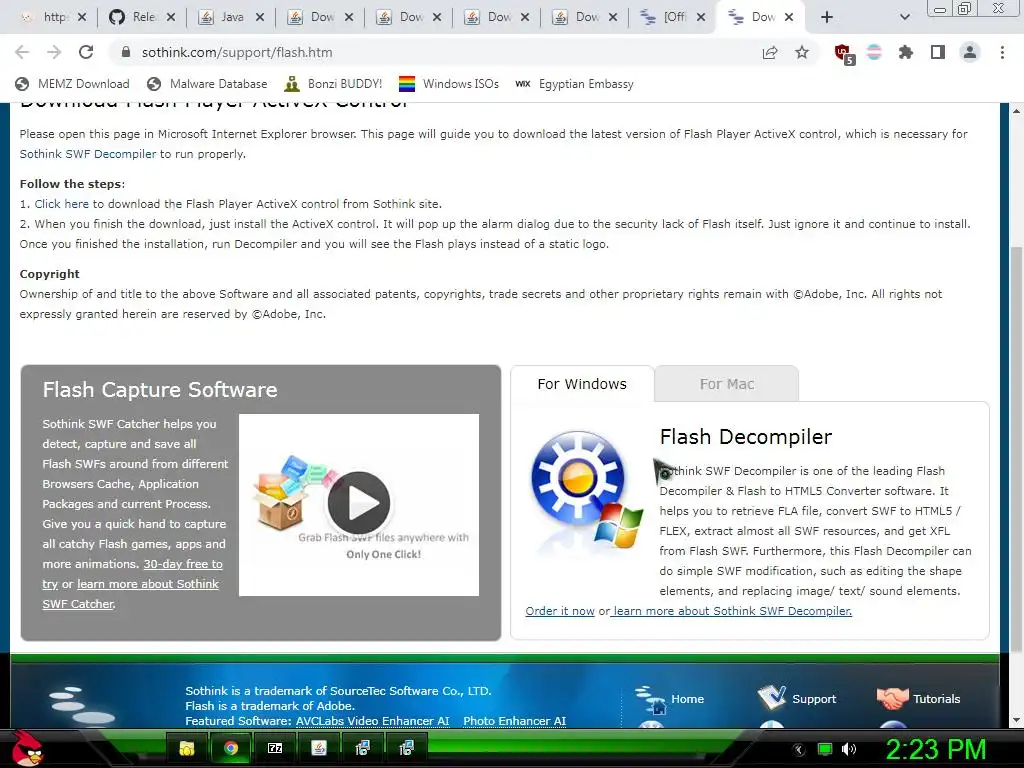
Task: Click the Sothink footer logo
Action: 83,705
